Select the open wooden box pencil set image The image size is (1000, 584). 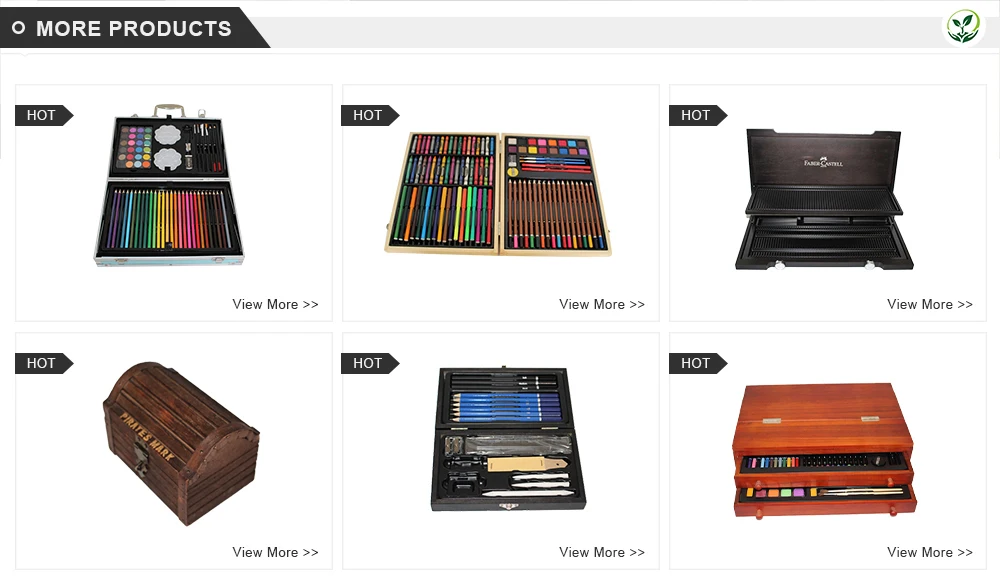click(498, 193)
